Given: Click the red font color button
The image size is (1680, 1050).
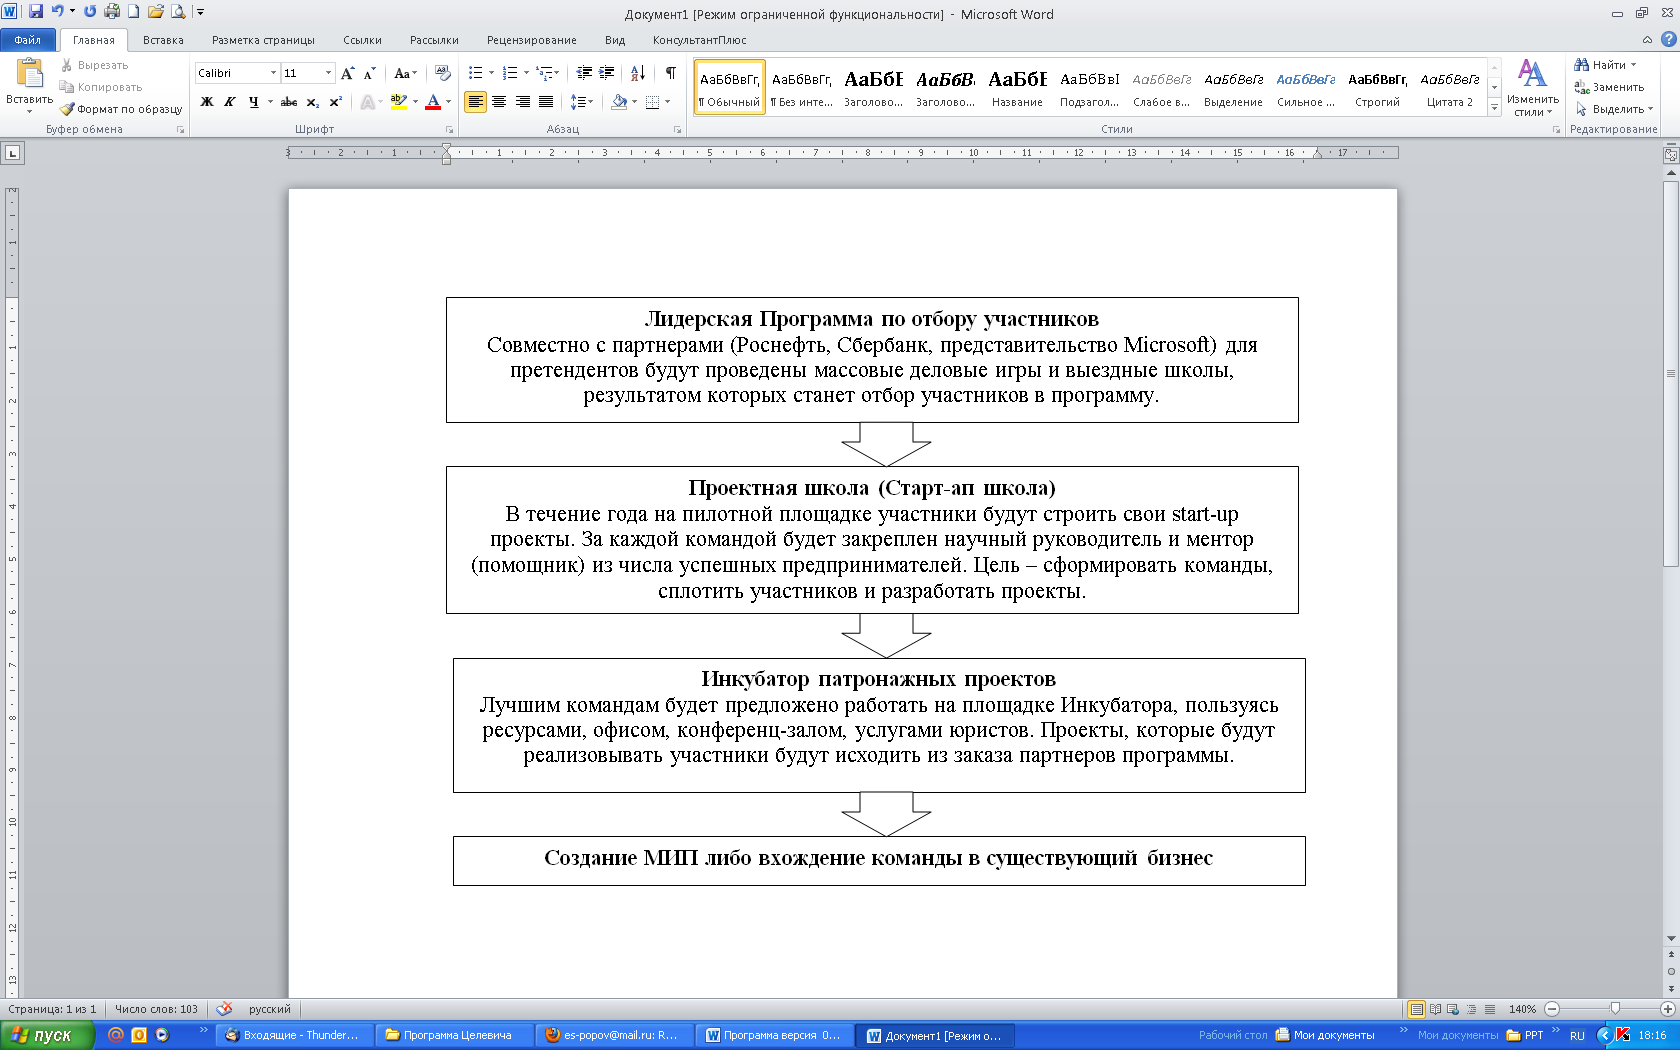Looking at the screenshot, I should [x=432, y=102].
